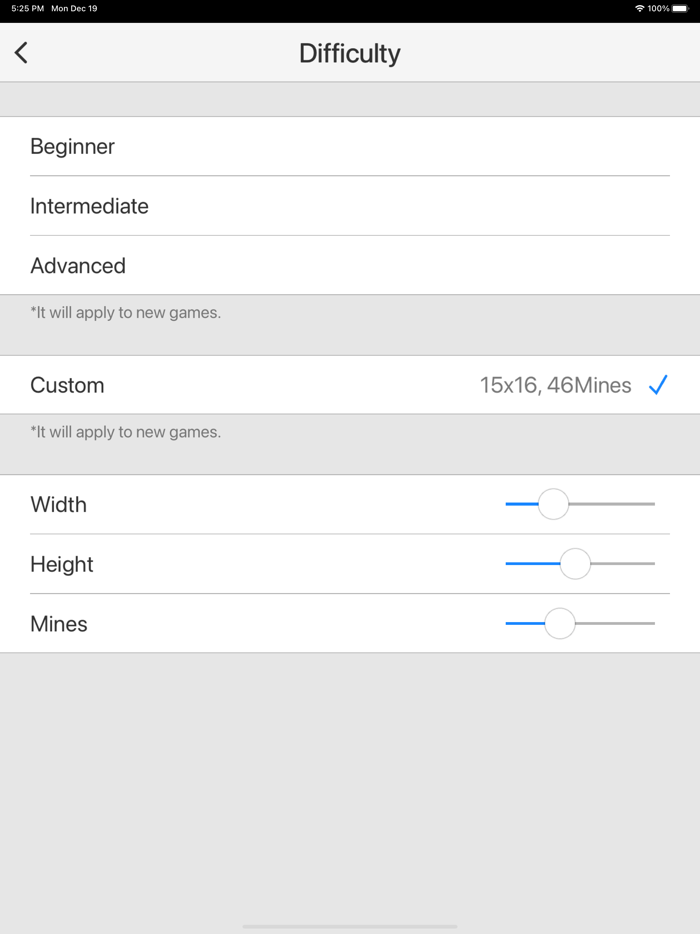Click the Mines slider track's right end

(x=651, y=624)
